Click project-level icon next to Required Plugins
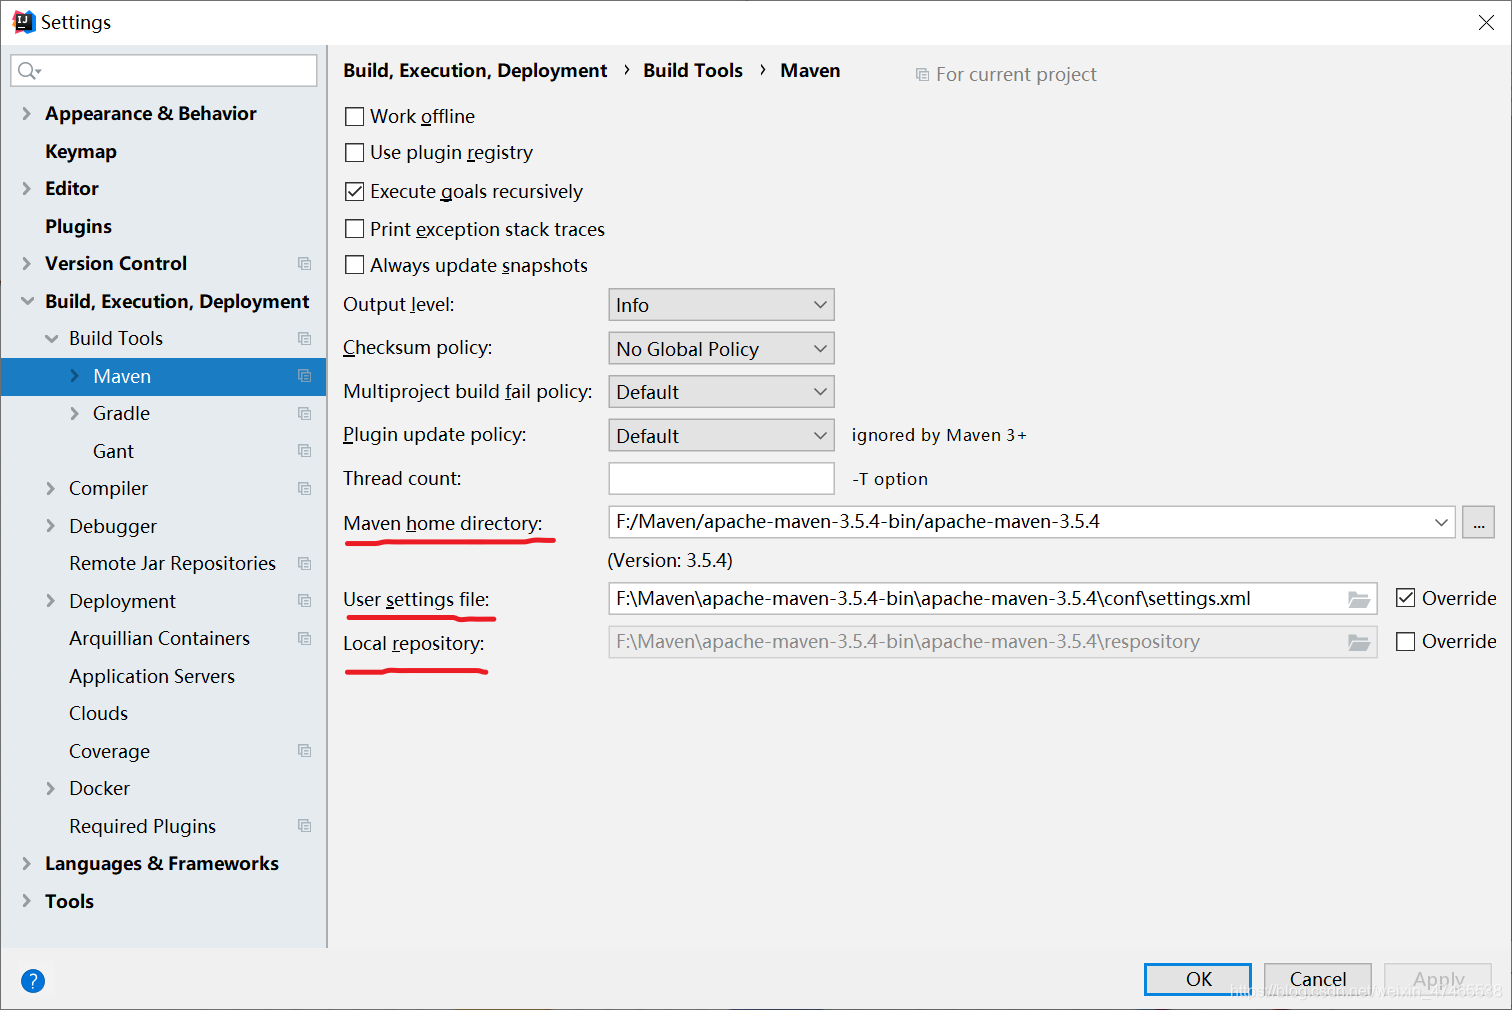 coord(305,826)
